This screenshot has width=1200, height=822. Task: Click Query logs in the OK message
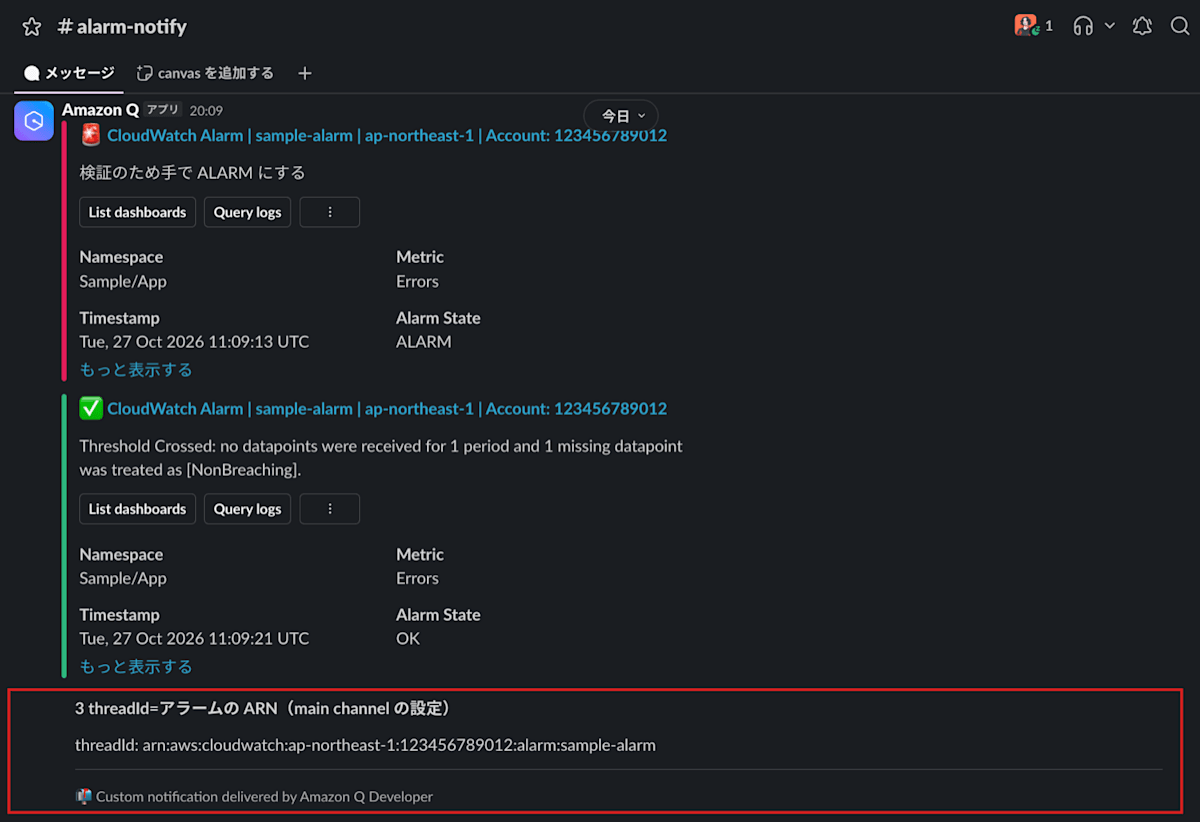tap(248, 509)
